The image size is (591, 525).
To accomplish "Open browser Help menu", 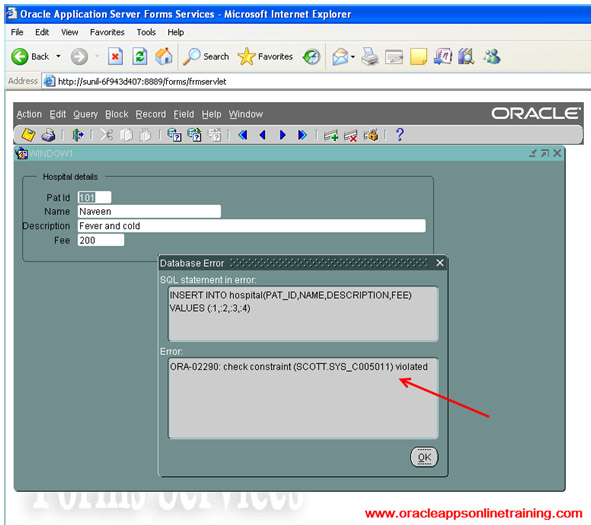I will pyautogui.click(x=176, y=32).
